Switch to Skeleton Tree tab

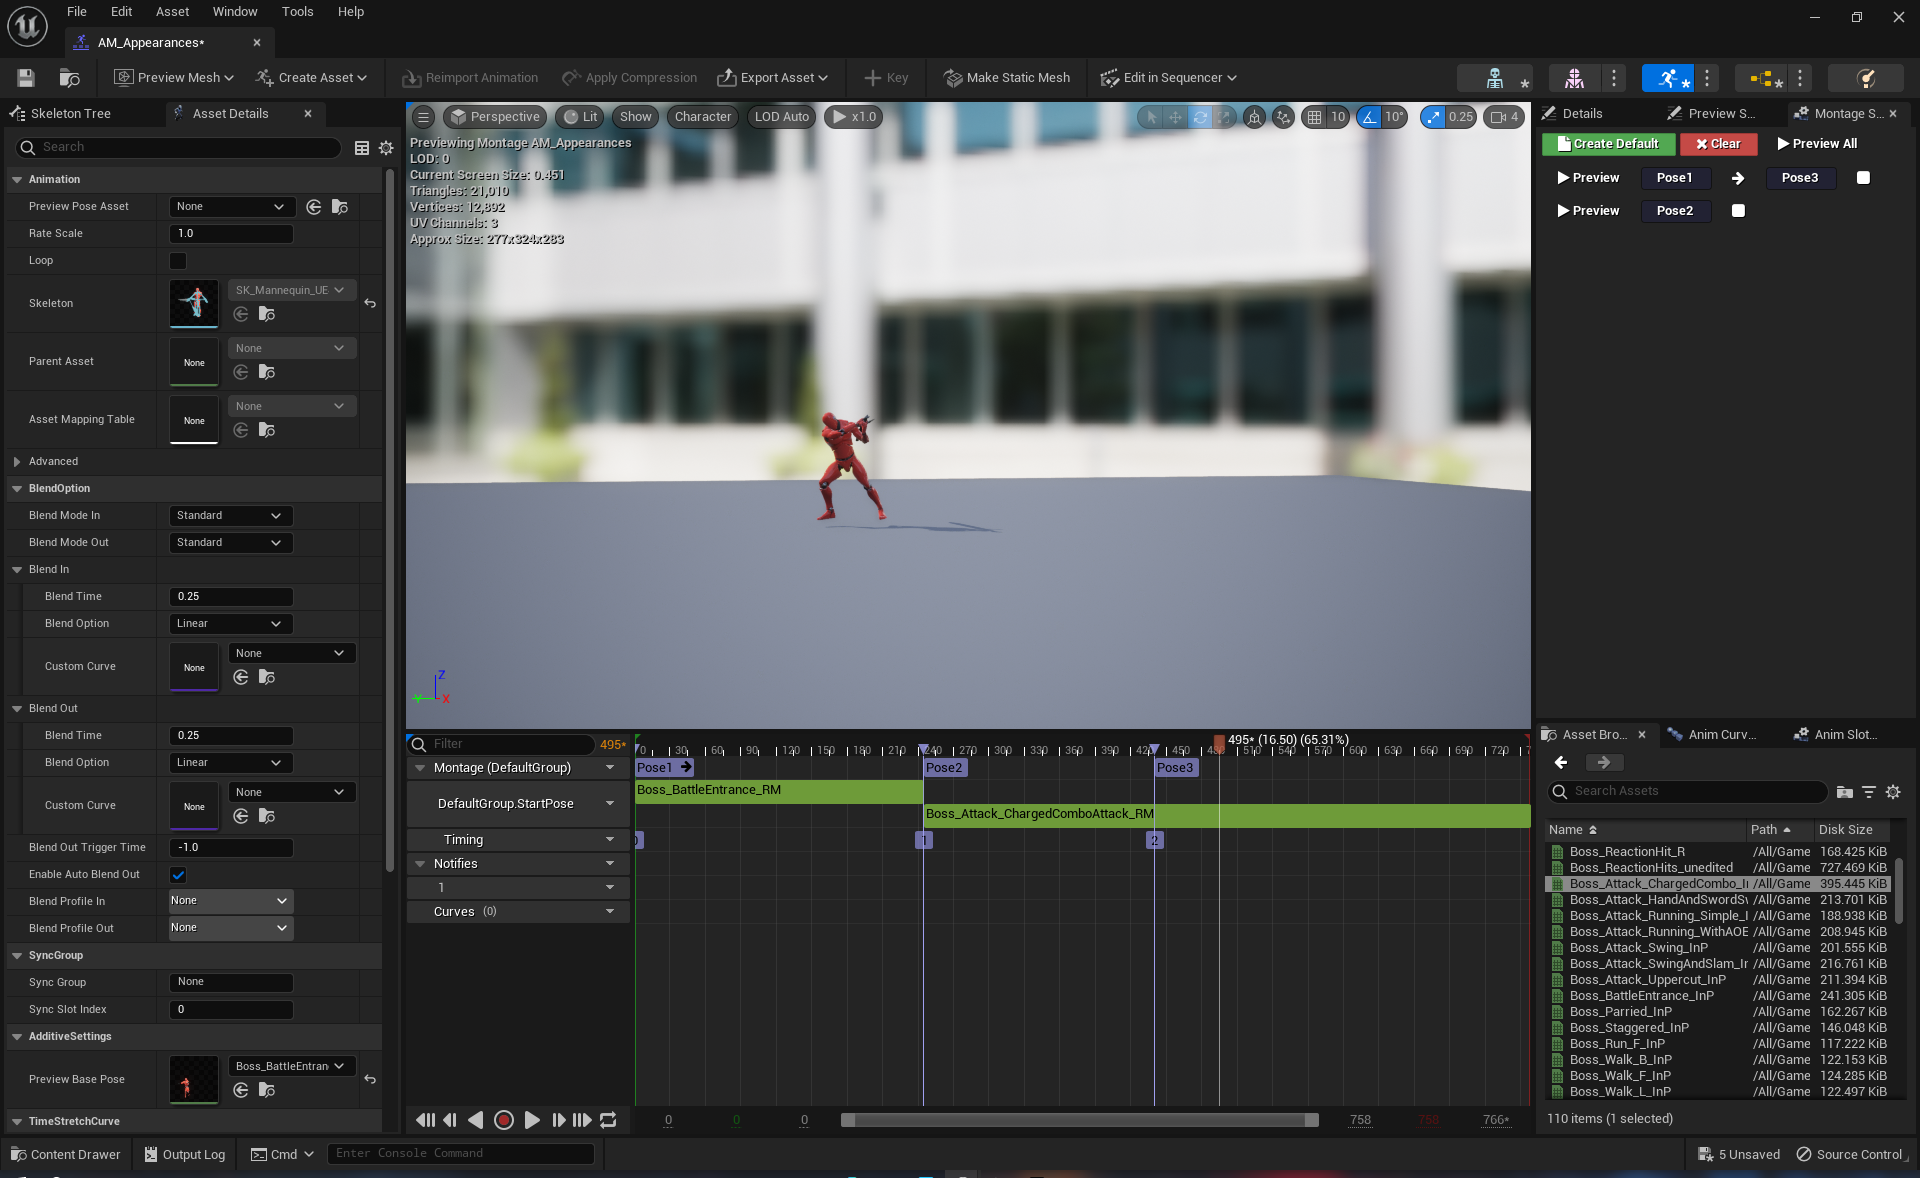click(x=70, y=114)
